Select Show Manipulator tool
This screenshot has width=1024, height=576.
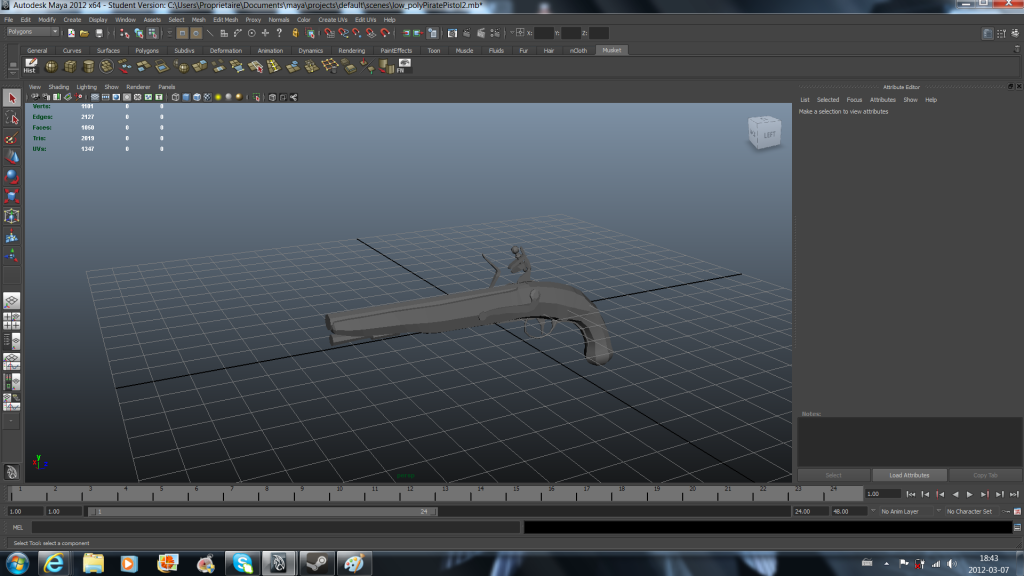(x=12, y=255)
